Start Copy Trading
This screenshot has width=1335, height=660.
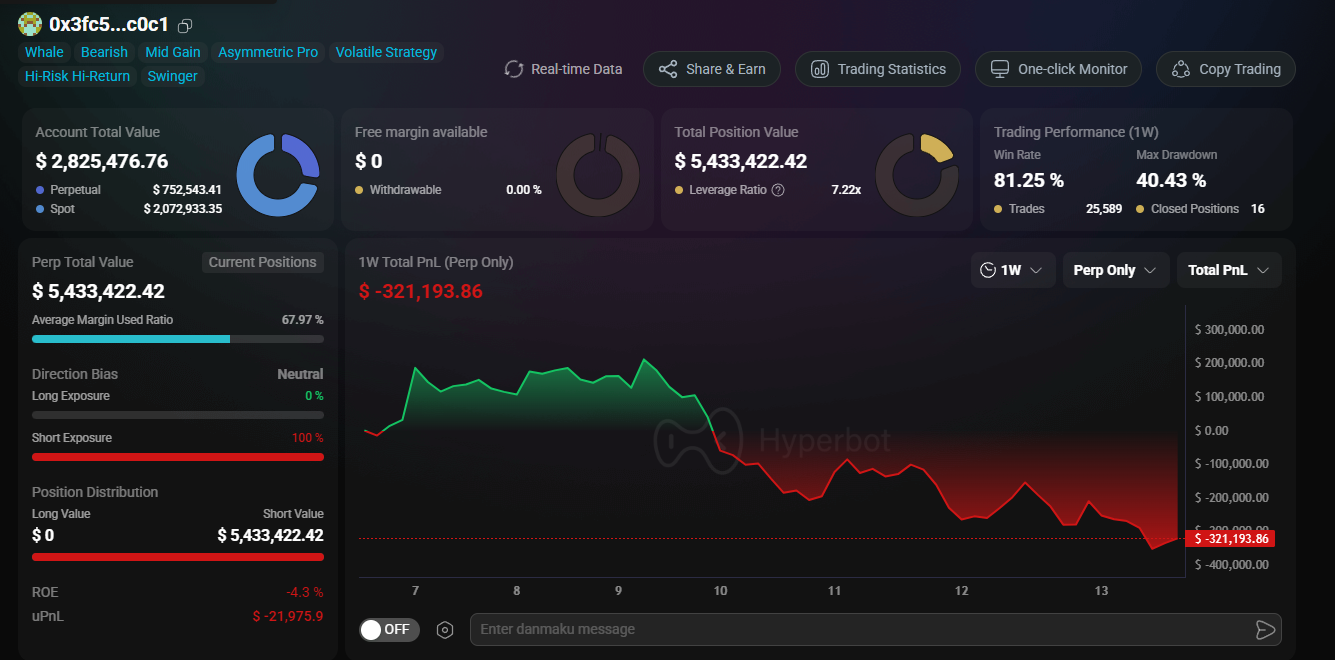[1225, 69]
